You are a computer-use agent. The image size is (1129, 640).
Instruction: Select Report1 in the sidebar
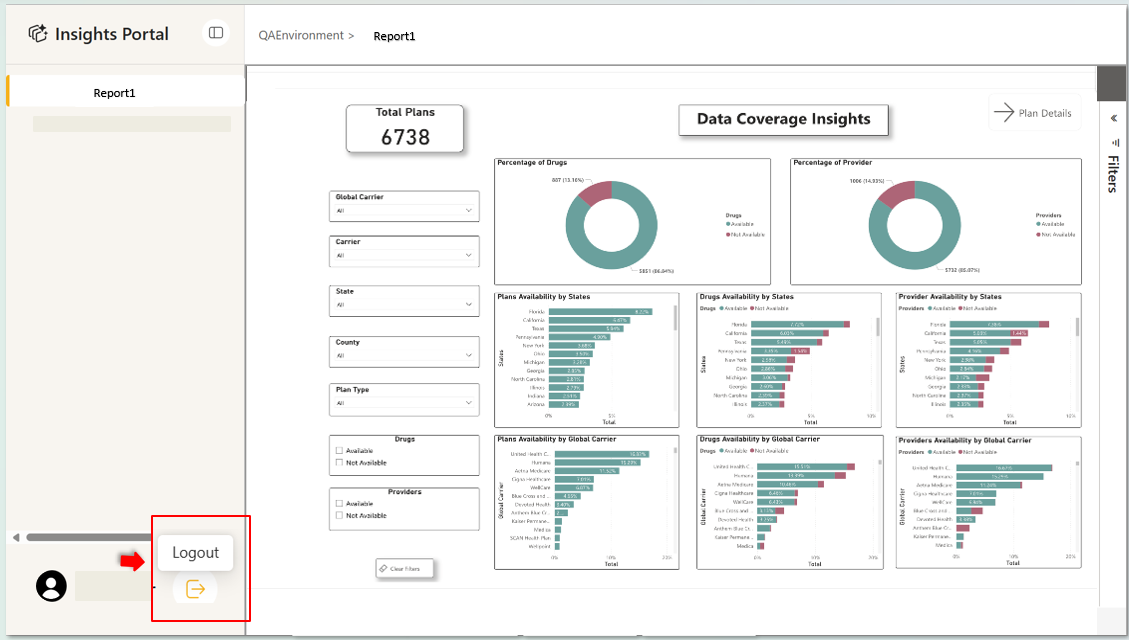pyautogui.click(x=115, y=93)
